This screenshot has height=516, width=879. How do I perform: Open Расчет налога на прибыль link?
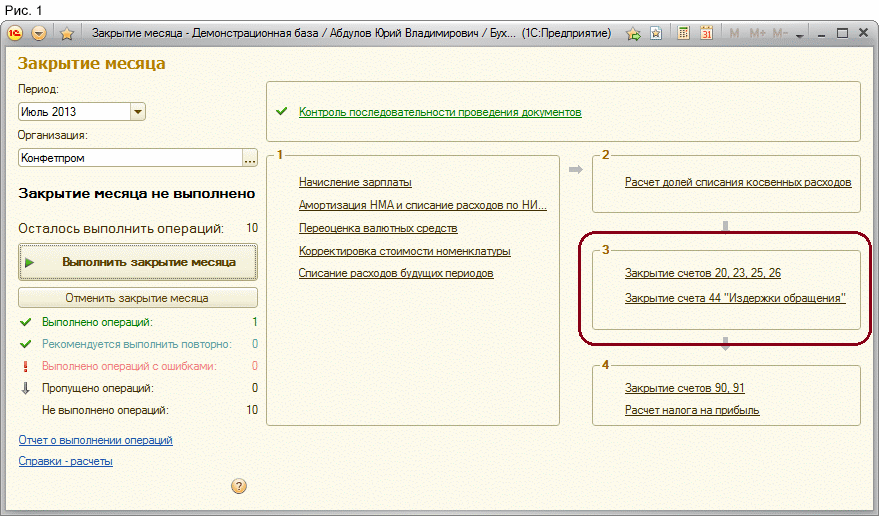[692, 411]
